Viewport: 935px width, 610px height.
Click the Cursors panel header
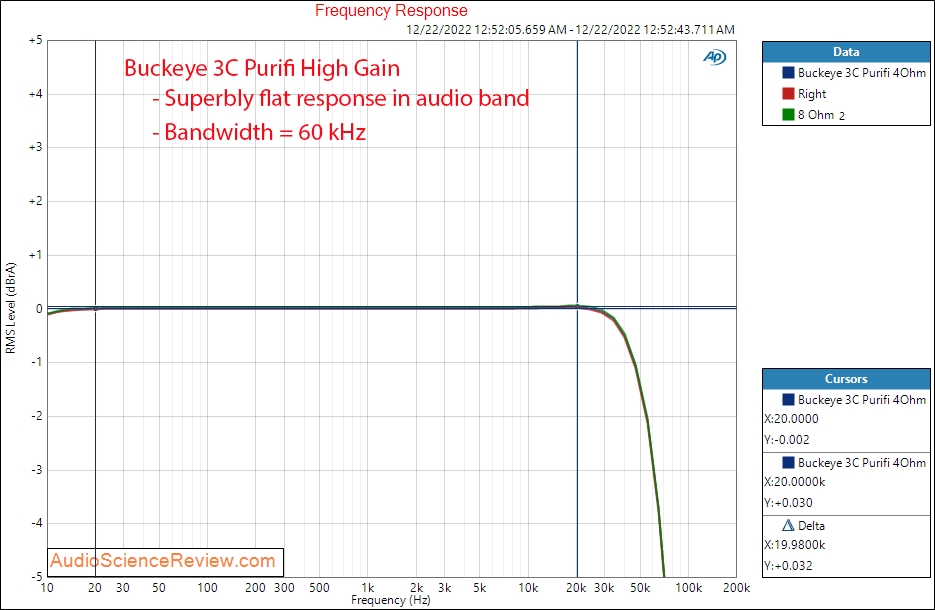pos(846,379)
